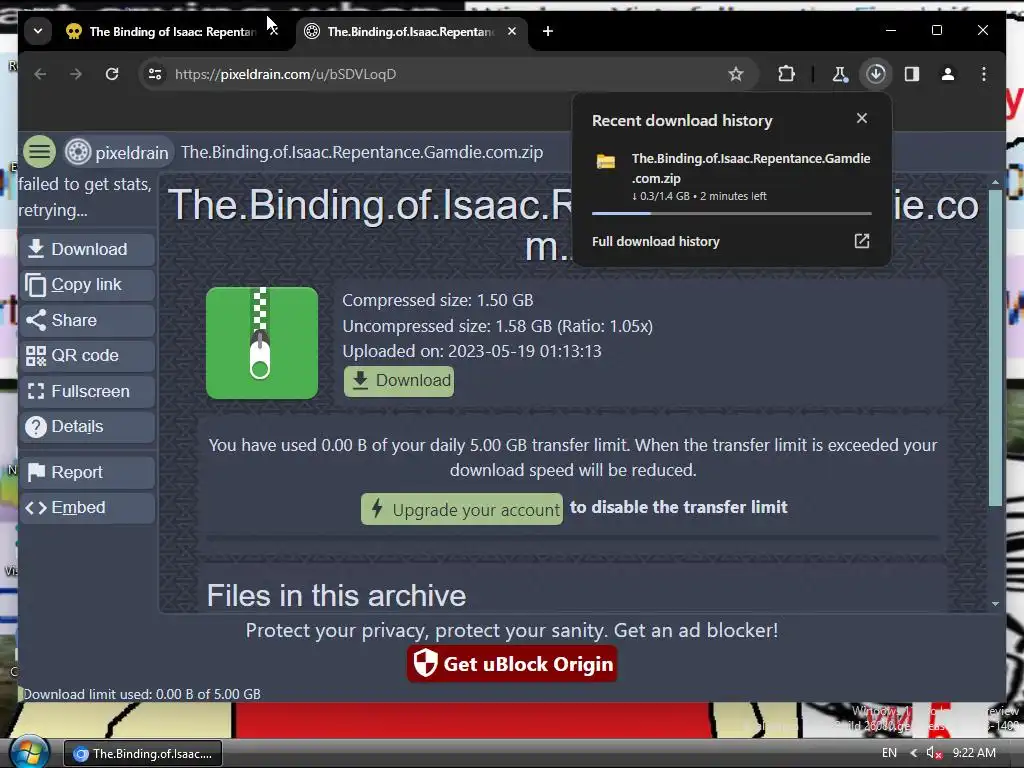Open the pixeldrain hamburger menu
The width and height of the screenshot is (1024, 768).
click(x=39, y=152)
